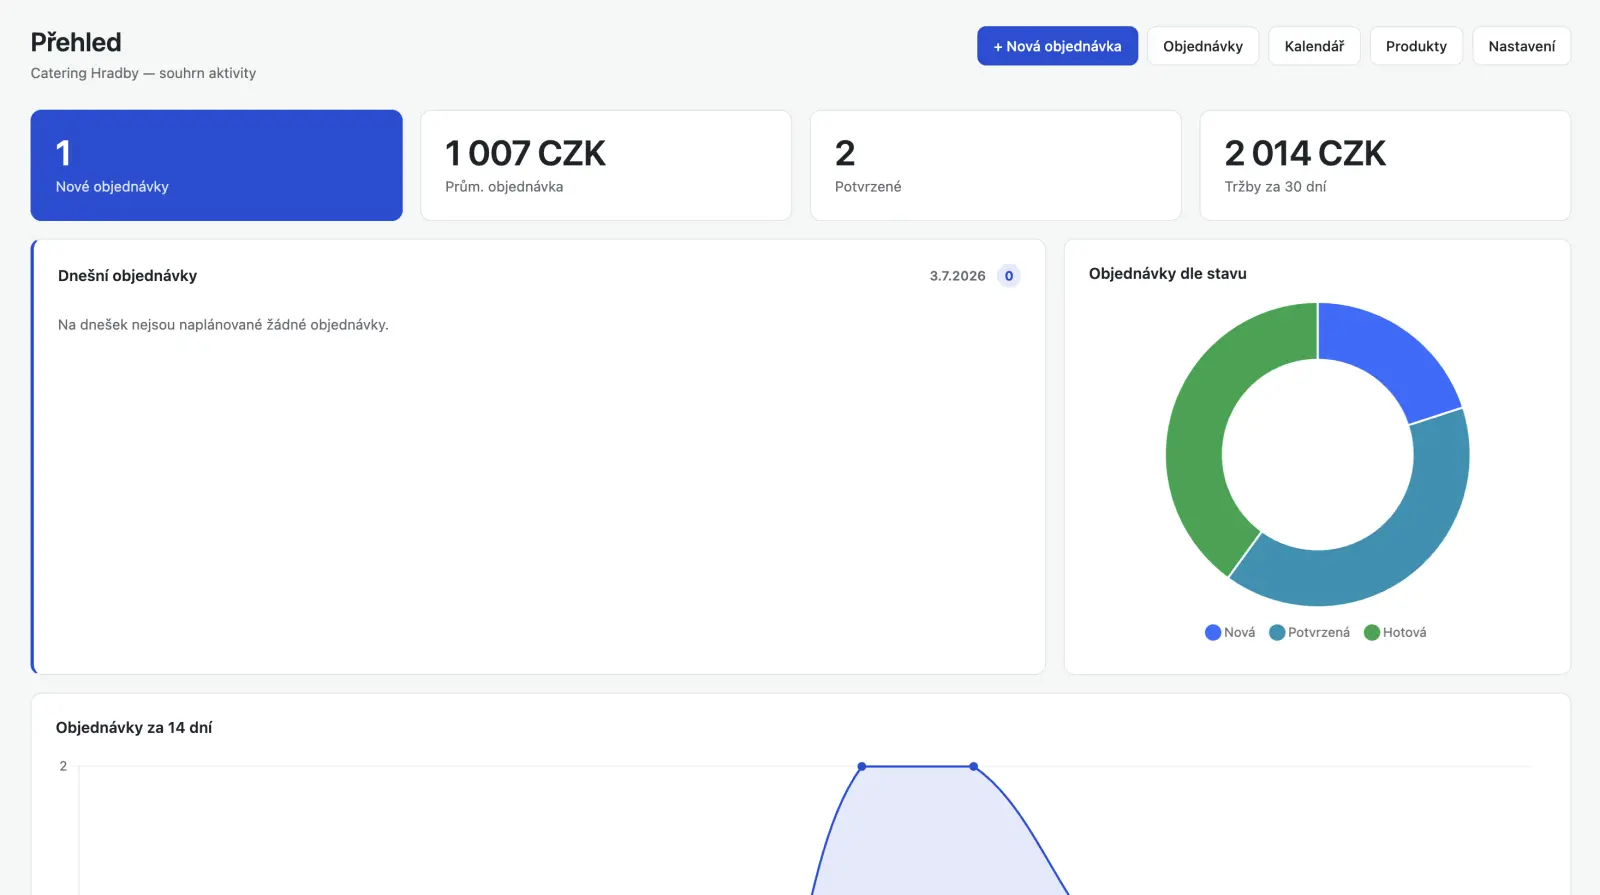Click the 'Dnešní objednávky' heading
This screenshot has height=895, width=1600.
click(x=127, y=276)
